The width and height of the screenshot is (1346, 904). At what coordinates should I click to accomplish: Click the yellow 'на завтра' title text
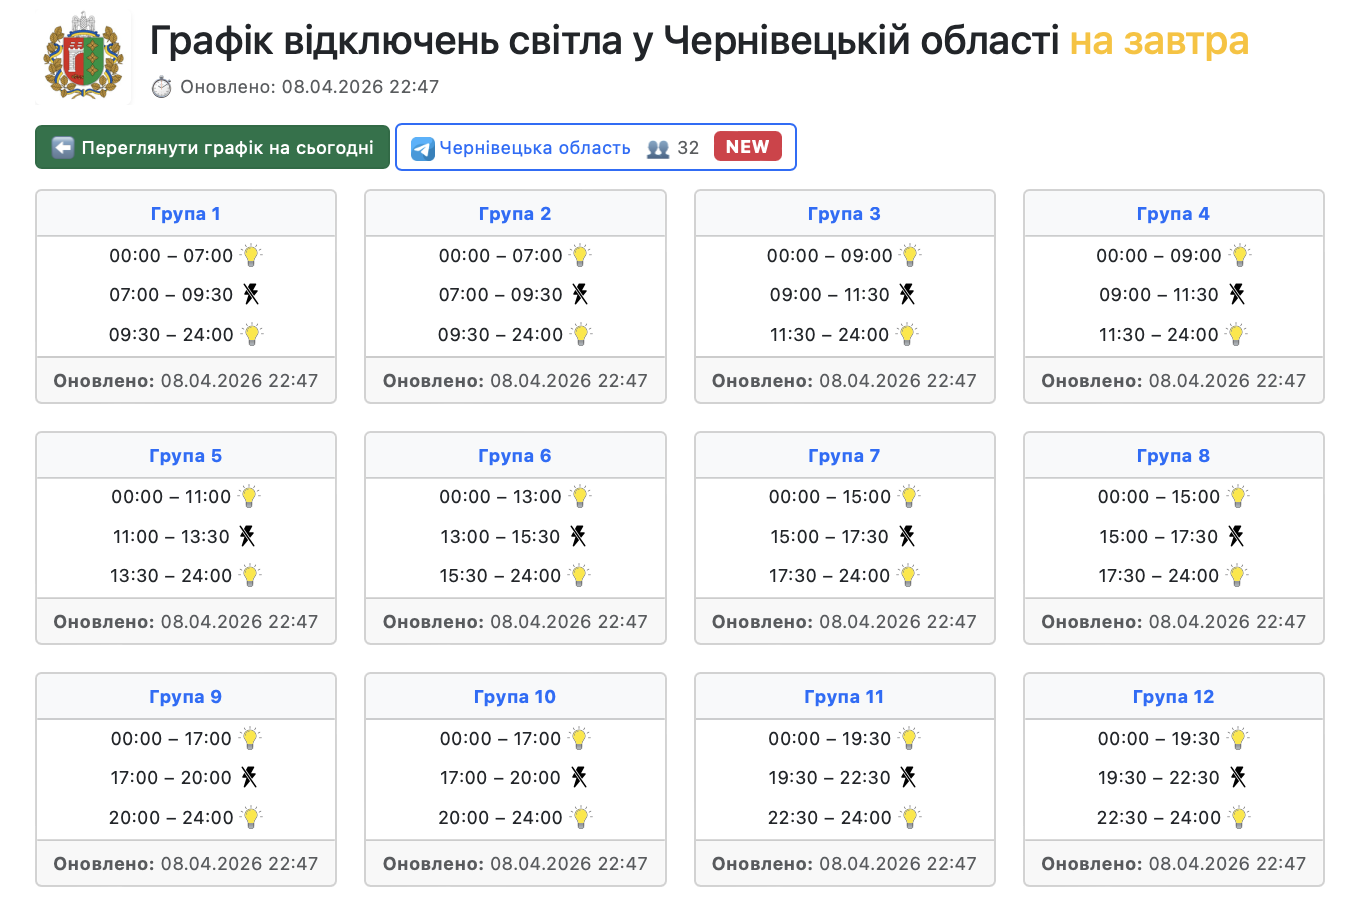pyautogui.click(x=1159, y=41)
